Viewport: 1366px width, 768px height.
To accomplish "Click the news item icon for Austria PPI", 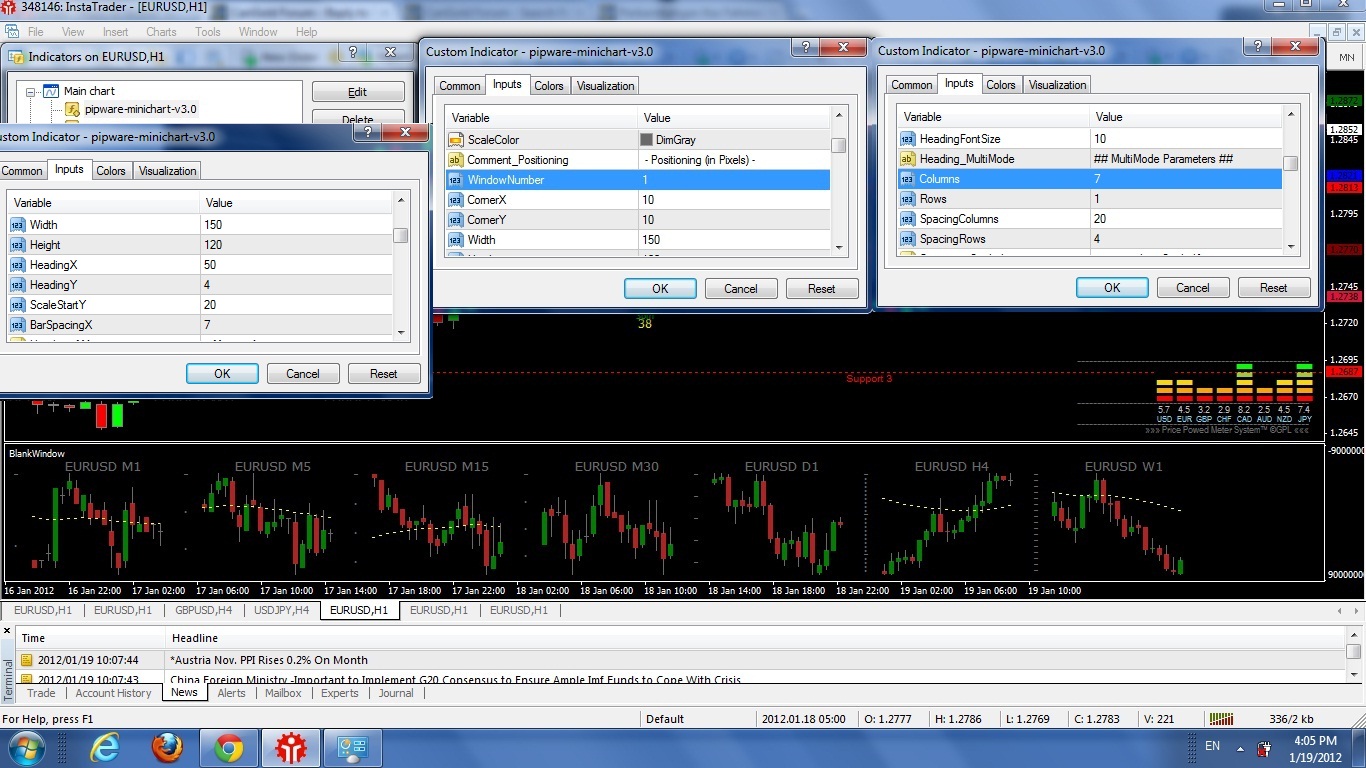I will (x=27, y=660).
